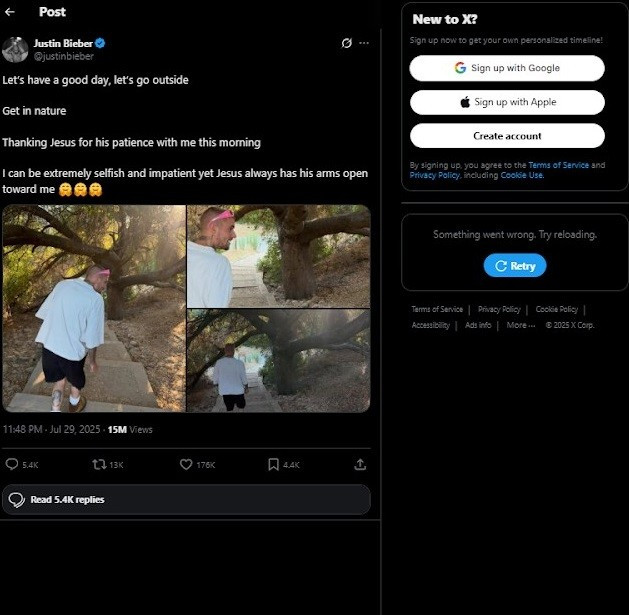Click the Retry button

pos(515,266)
